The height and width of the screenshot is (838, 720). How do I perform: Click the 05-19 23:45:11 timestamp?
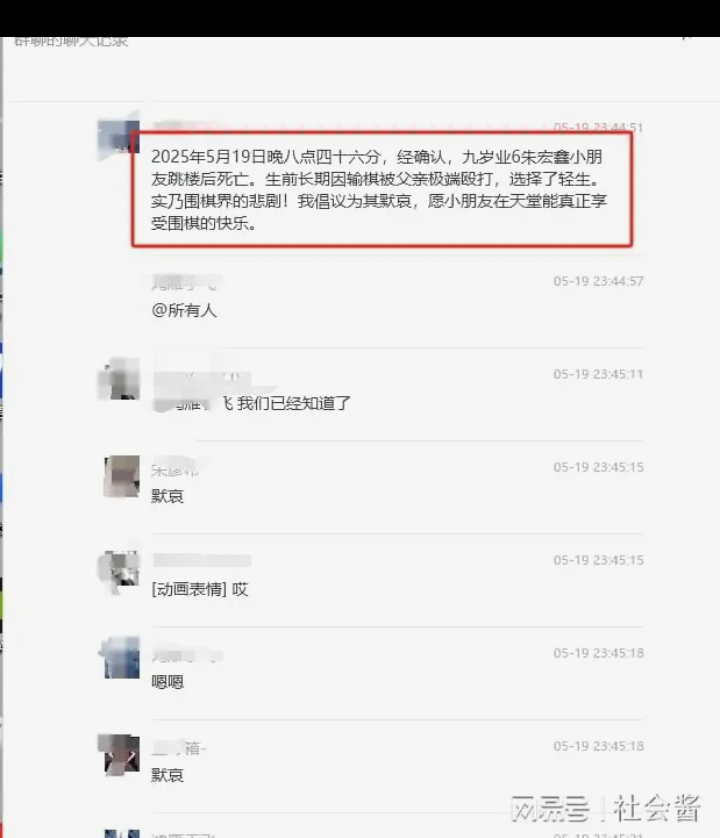pos(598,374)
